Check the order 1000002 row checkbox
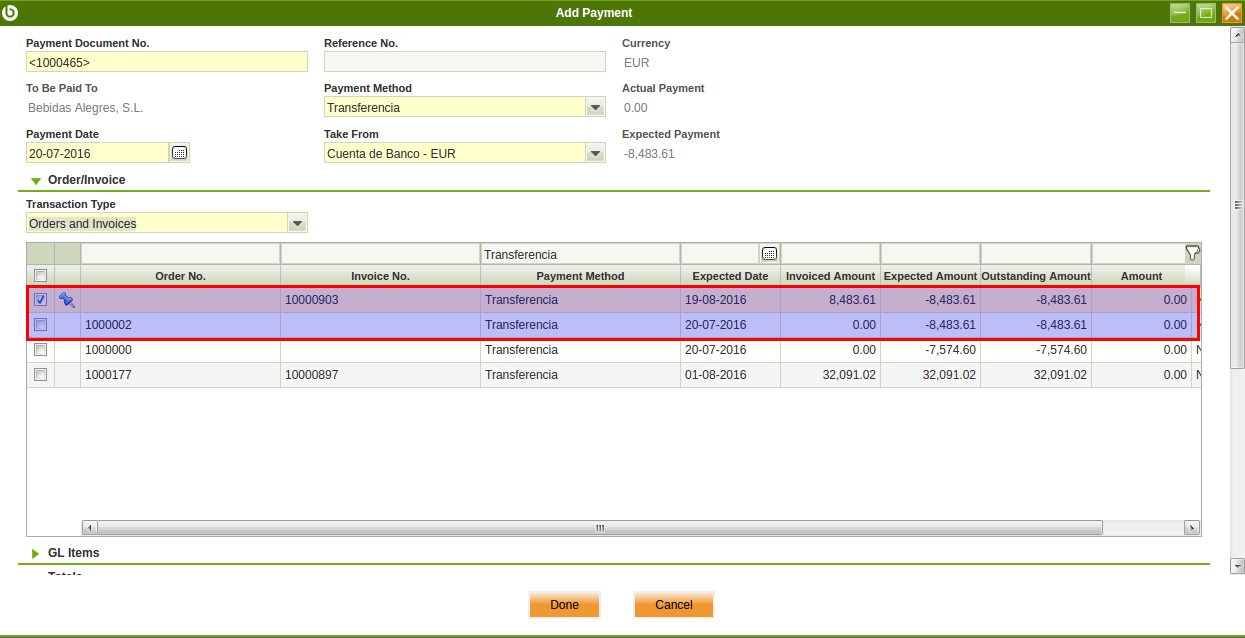The image size is (1245, 638). tap(41, 325)
